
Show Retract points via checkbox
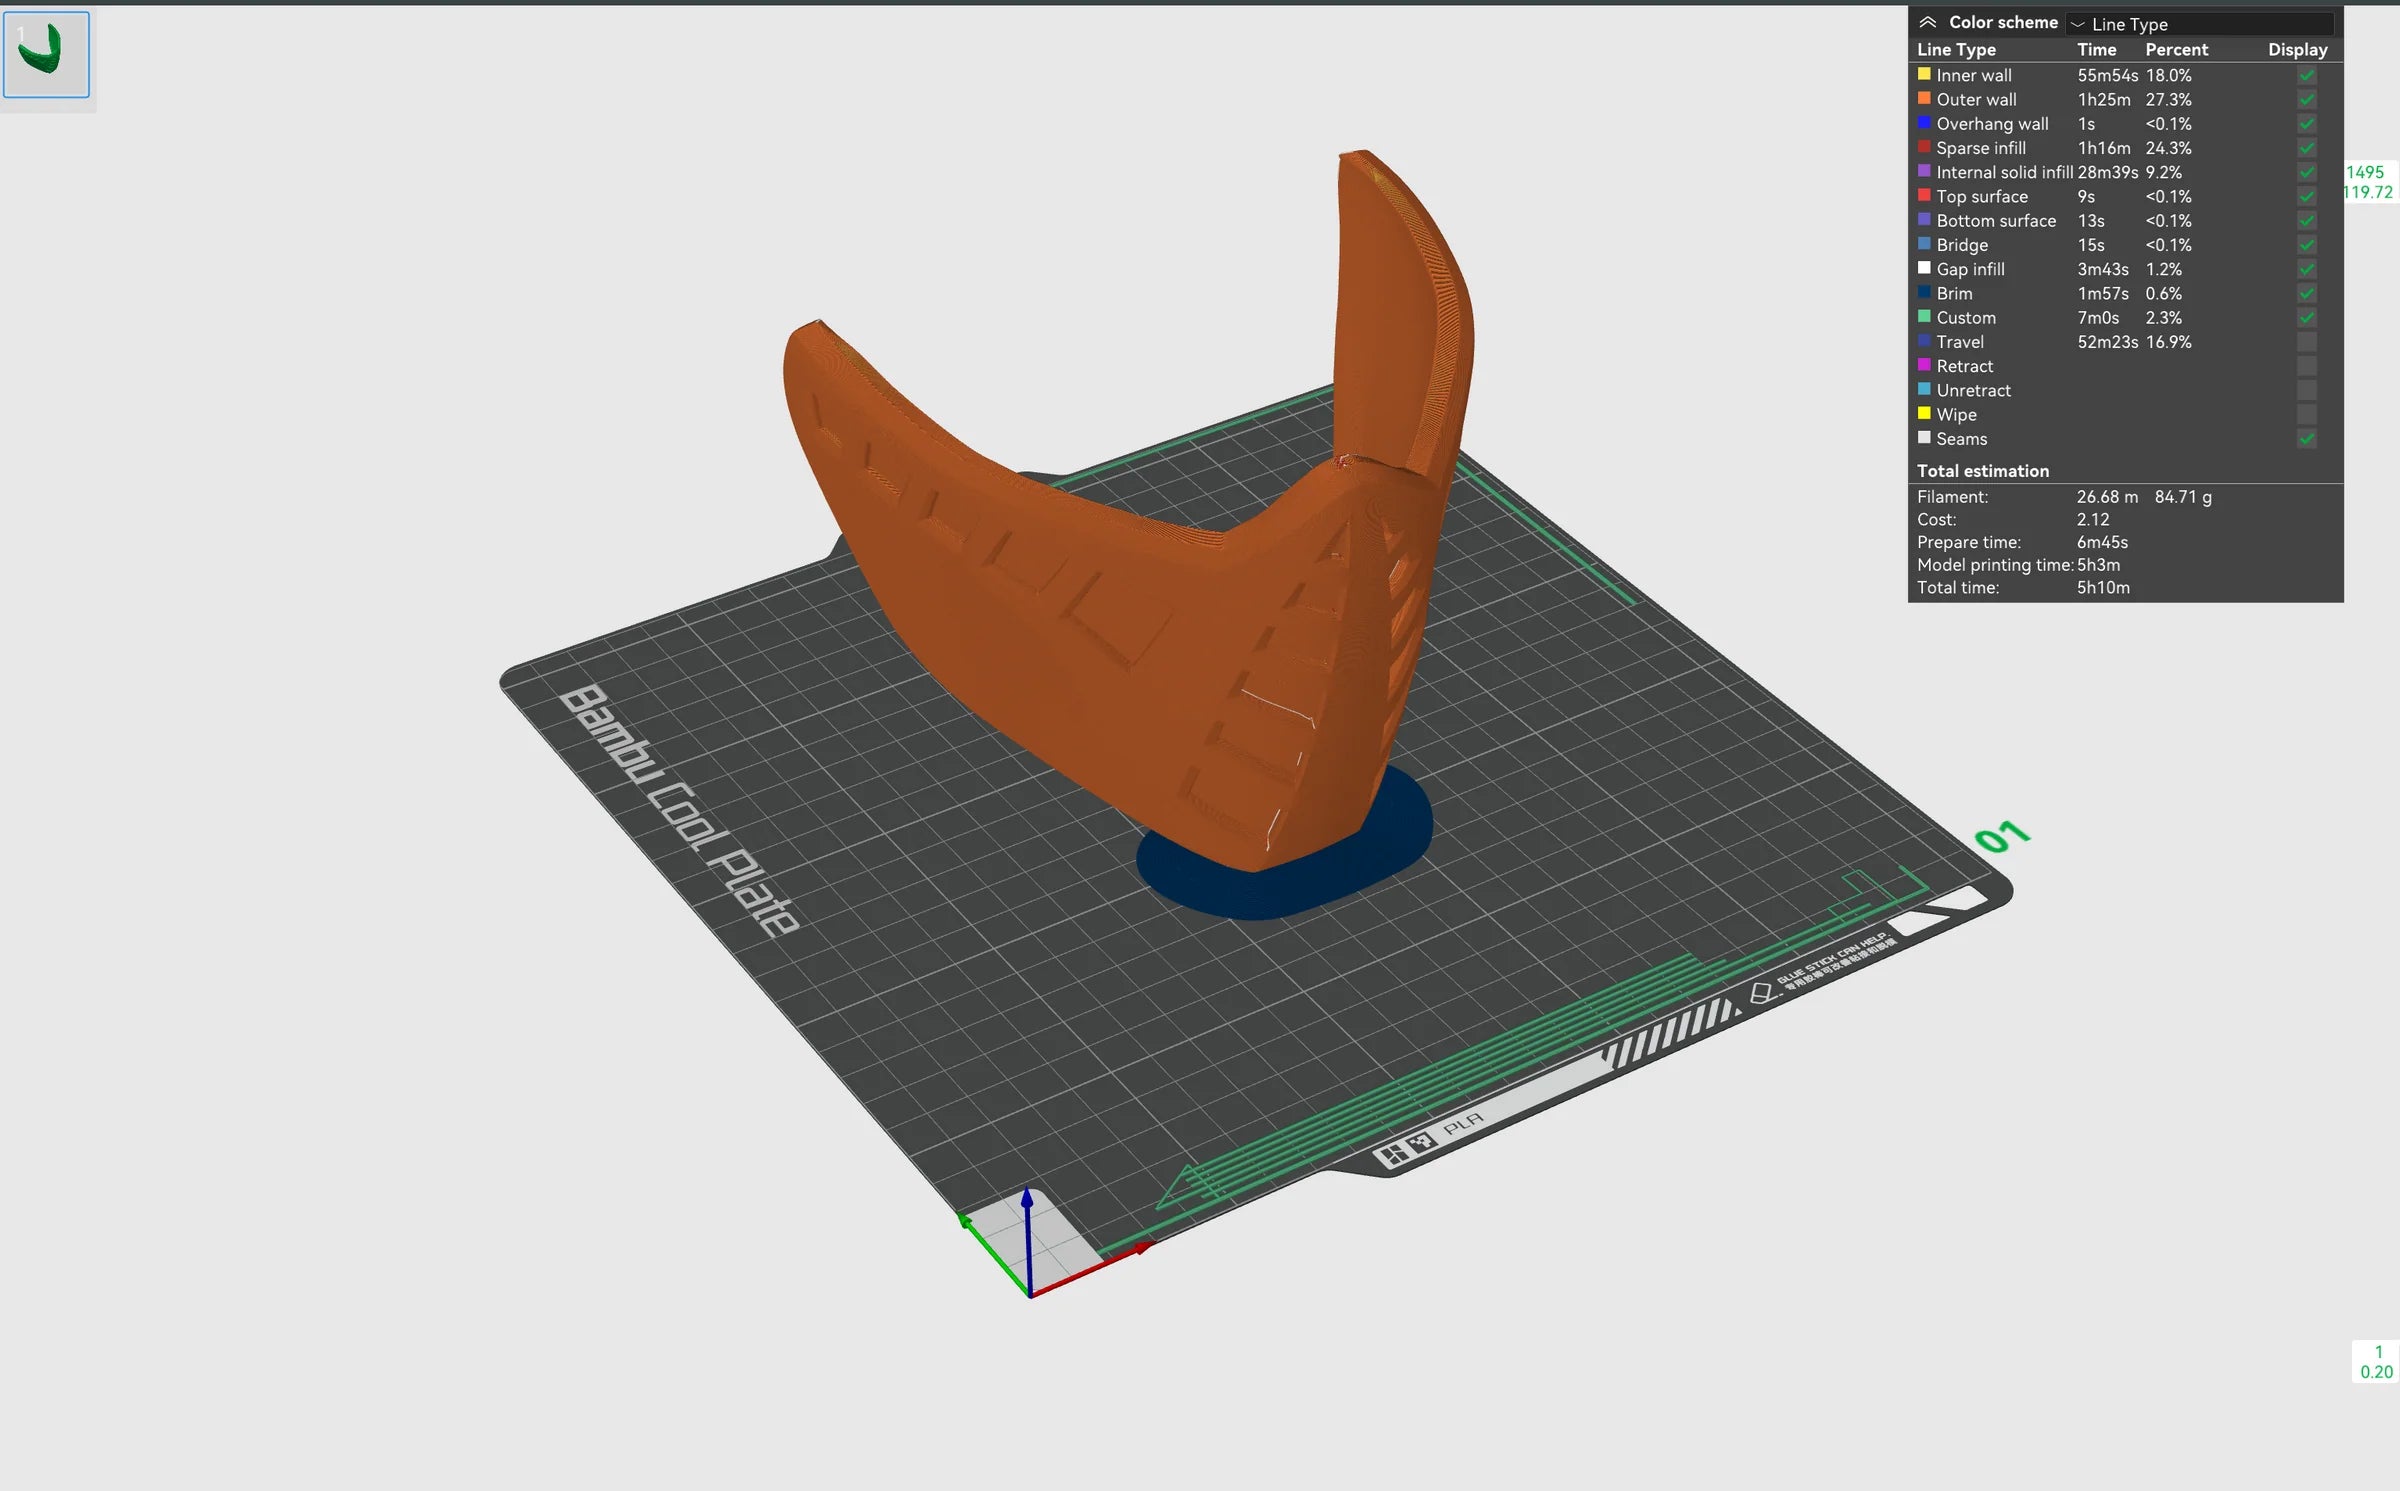tap(2306, 366)
